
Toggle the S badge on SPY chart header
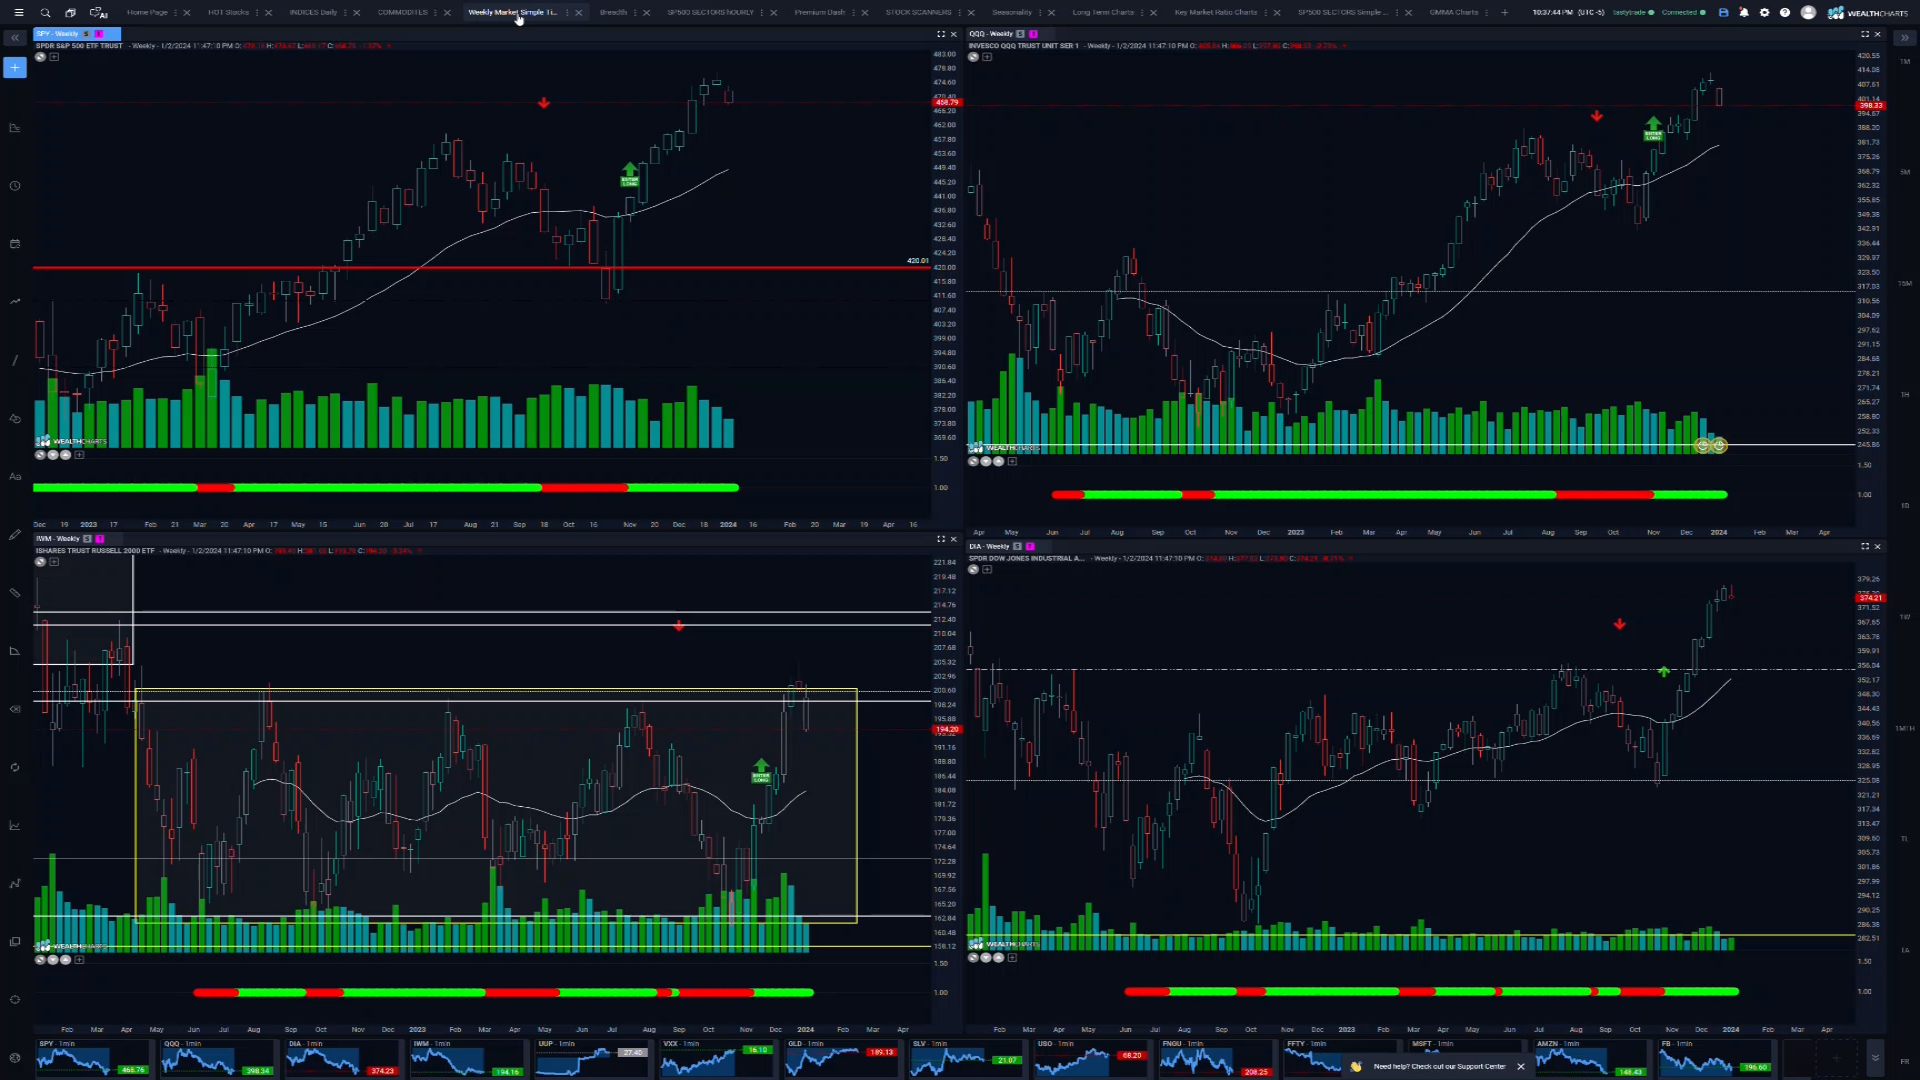coord(86,34)
